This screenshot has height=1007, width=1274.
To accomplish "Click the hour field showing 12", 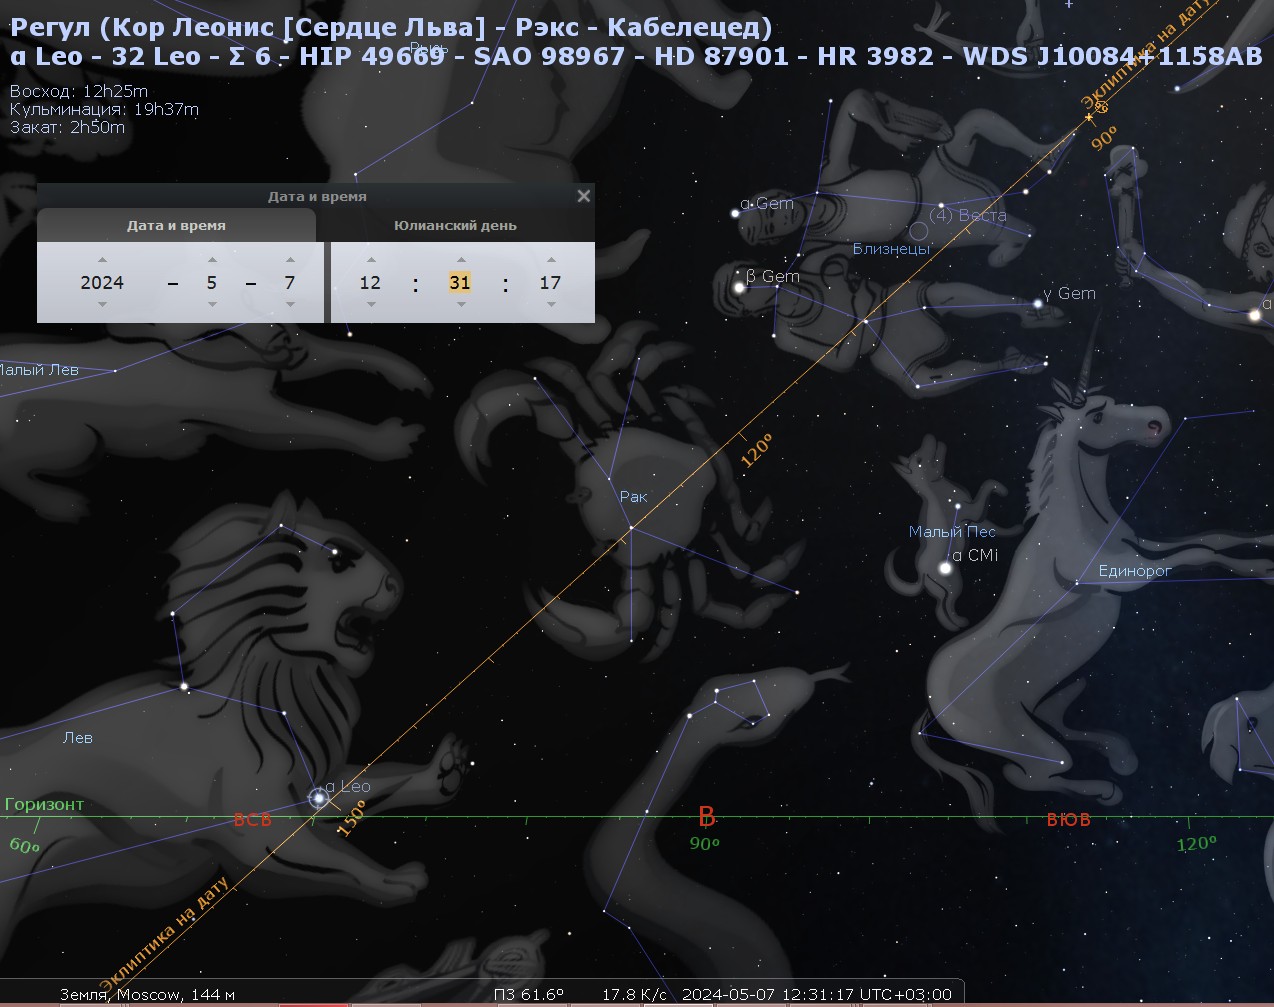I will coord(370,283).
